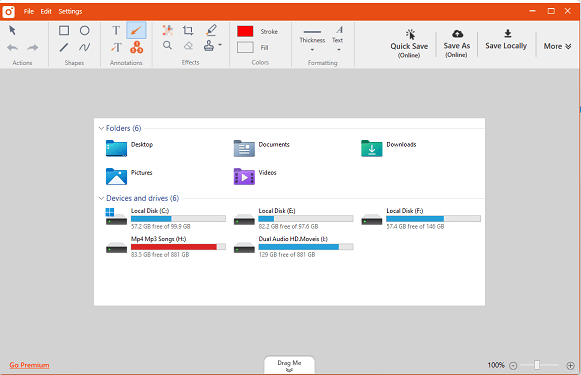
Task: Click the zoom slider handle
Action: 537,365
